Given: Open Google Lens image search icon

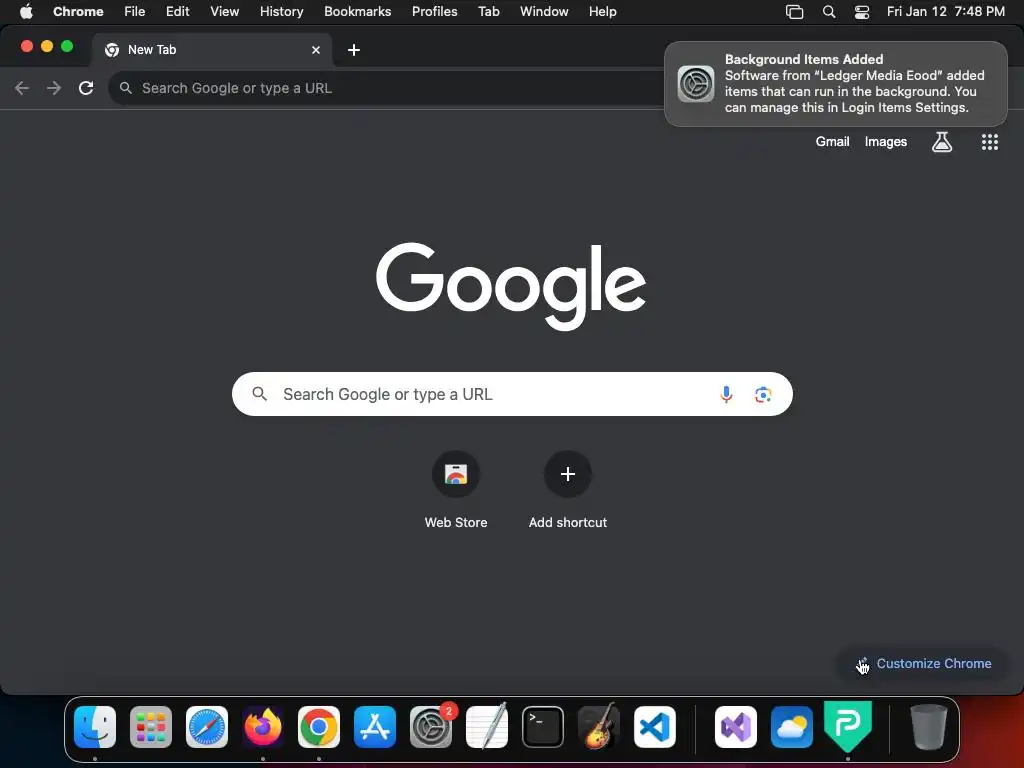Looking at the screenshot, I should 763,394.
